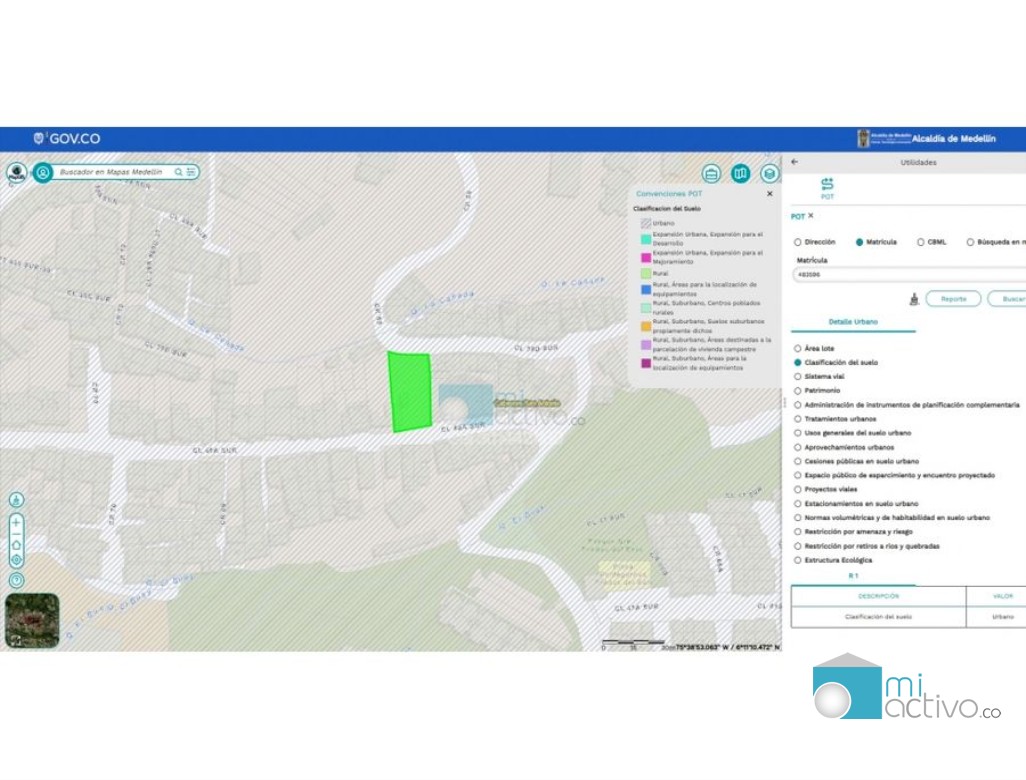1026x780 pixels.
Task: Choose the Sistema vial radio option
Action: pos(797,377)
